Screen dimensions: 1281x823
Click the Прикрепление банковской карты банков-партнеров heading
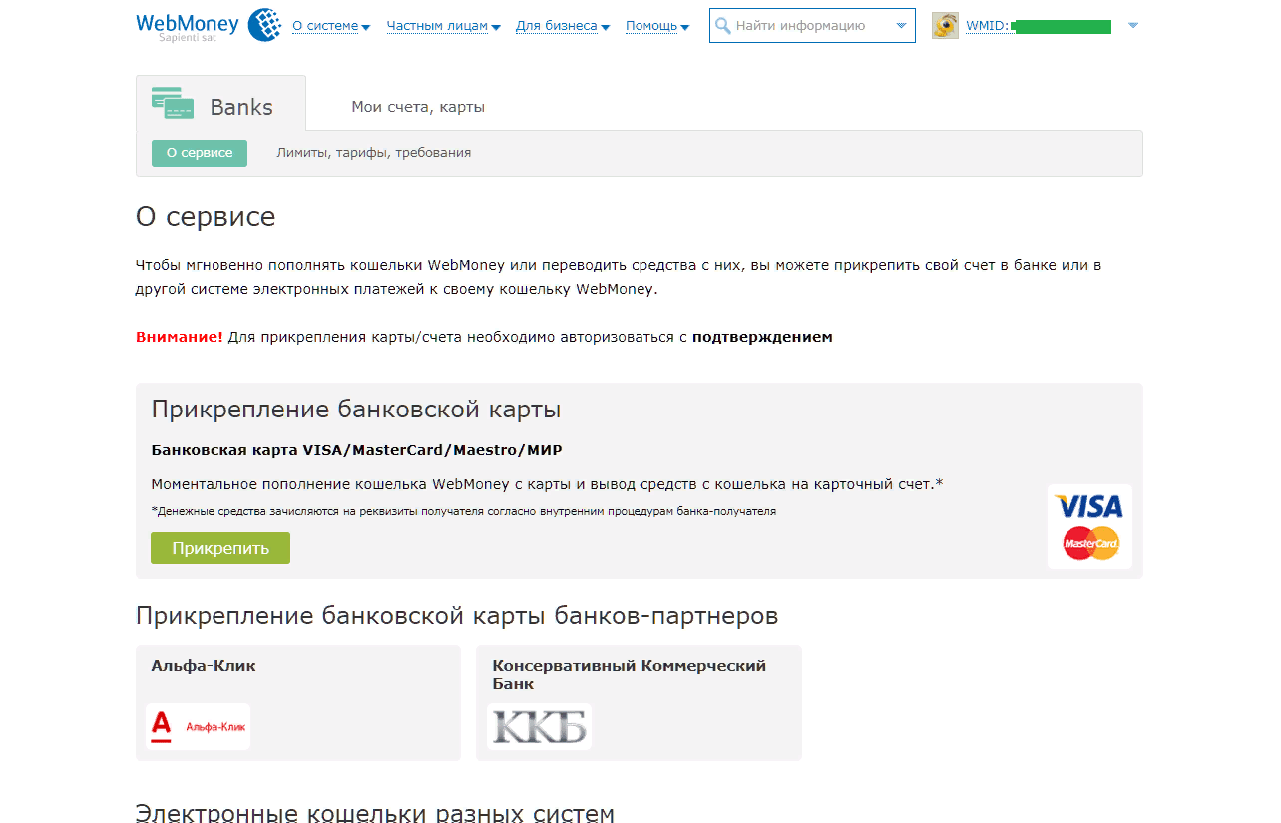click(457, 616)
